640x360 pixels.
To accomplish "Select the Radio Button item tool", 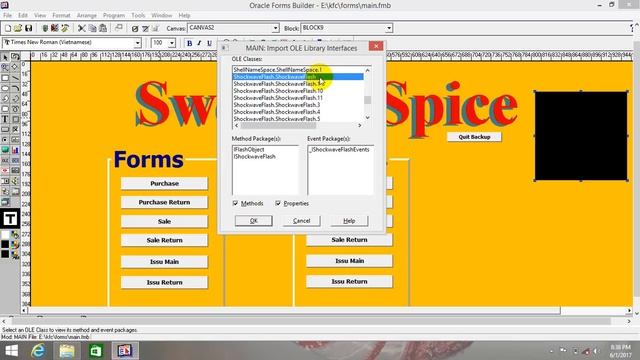I will tap(5, 140).
